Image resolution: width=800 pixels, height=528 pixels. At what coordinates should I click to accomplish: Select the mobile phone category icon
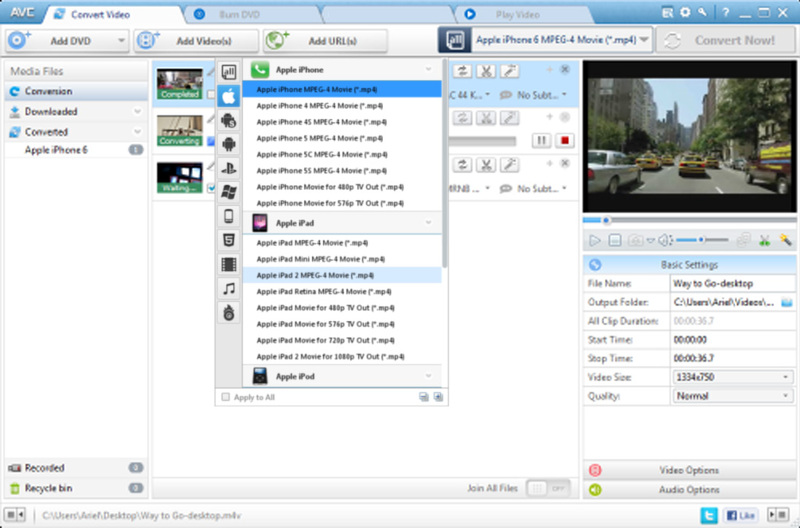coord(229,216)
